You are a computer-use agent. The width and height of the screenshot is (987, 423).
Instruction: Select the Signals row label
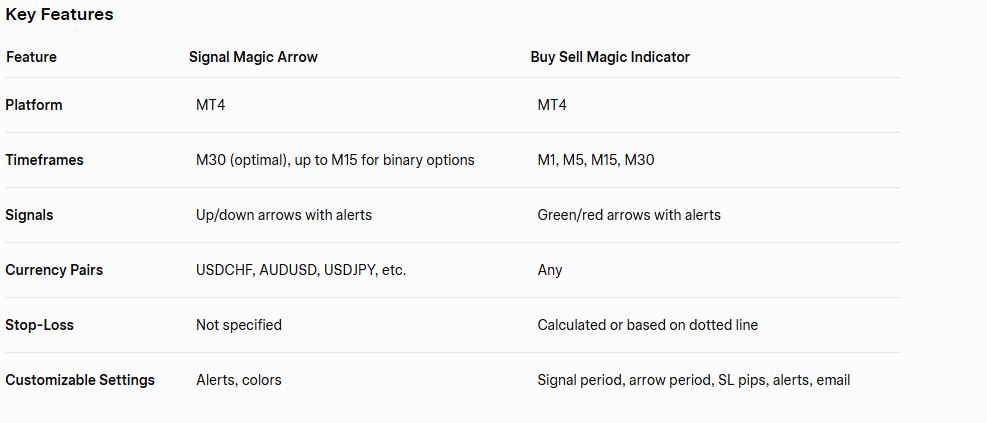tap(30, 215)
